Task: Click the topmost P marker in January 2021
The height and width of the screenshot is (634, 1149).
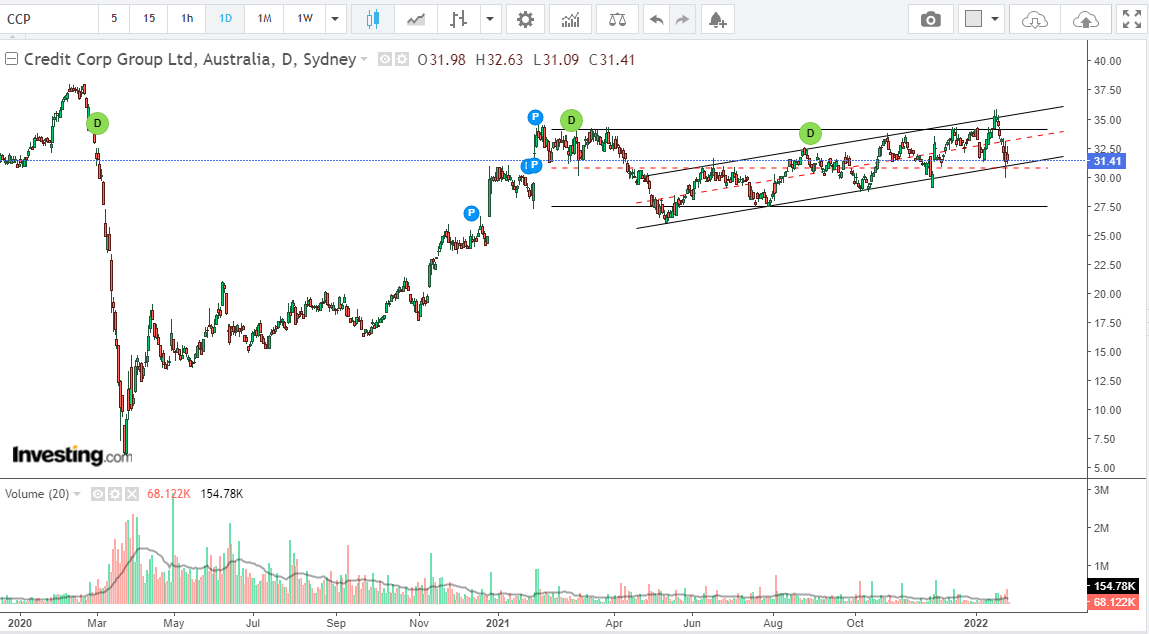Action: (x=536, y=117)
